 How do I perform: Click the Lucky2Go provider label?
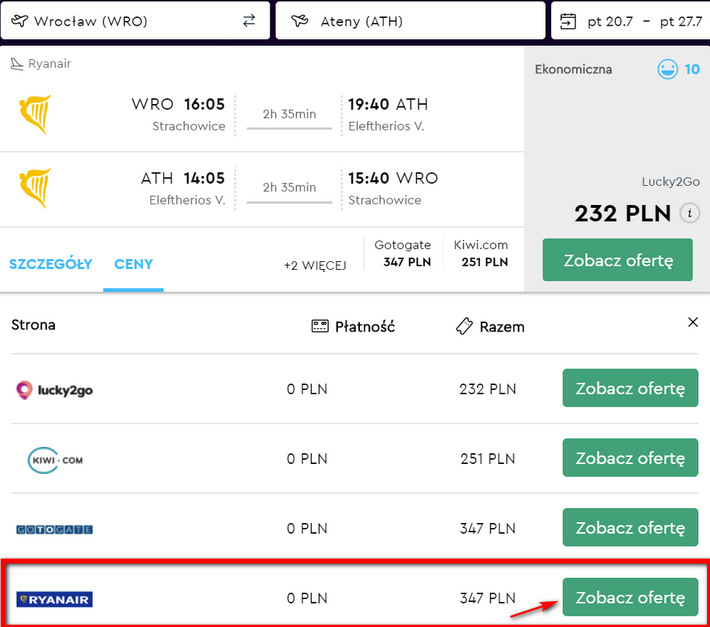[x=671, y=182]
